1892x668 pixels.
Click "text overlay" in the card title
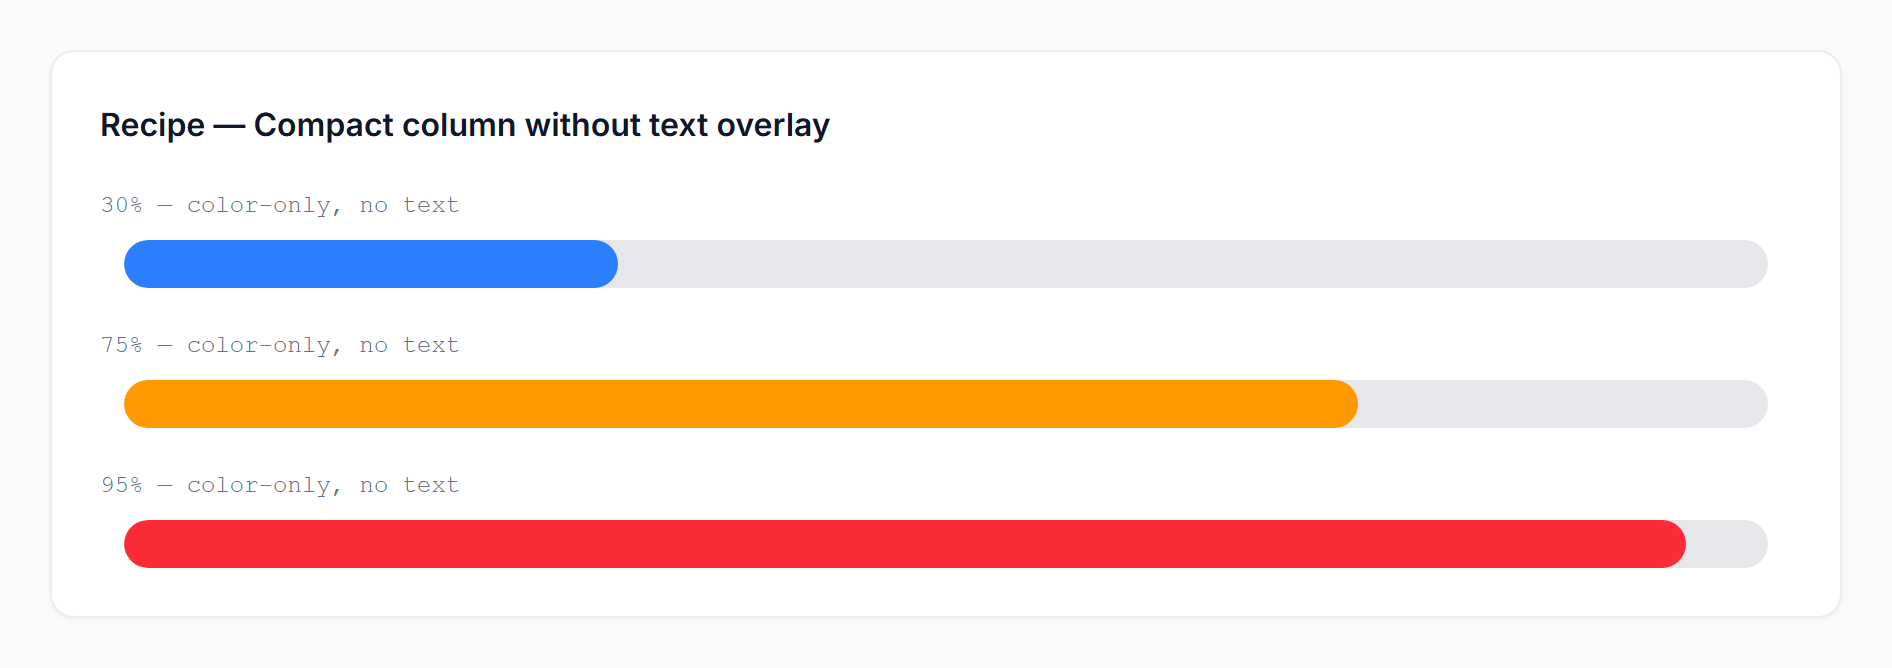click(x=739, y=125)
